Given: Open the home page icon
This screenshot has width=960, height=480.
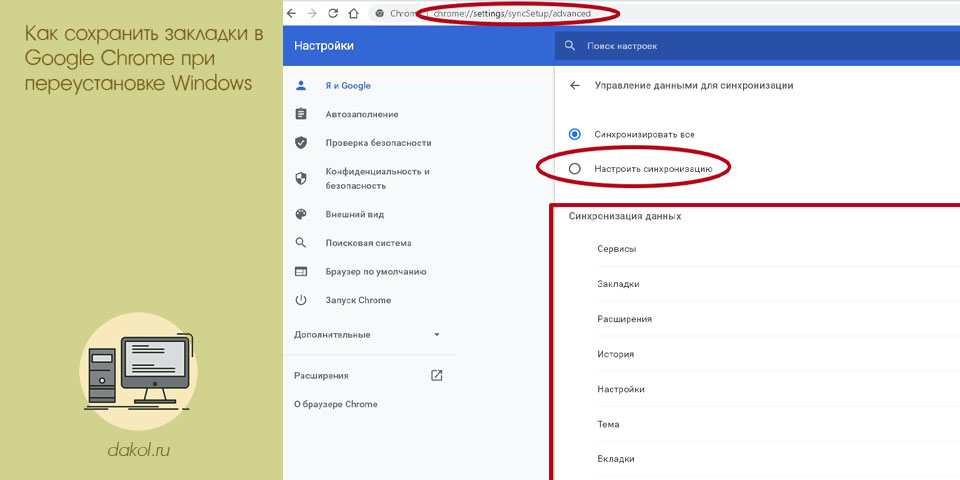Looking at the screenshot, I should [x=353, y=13].
